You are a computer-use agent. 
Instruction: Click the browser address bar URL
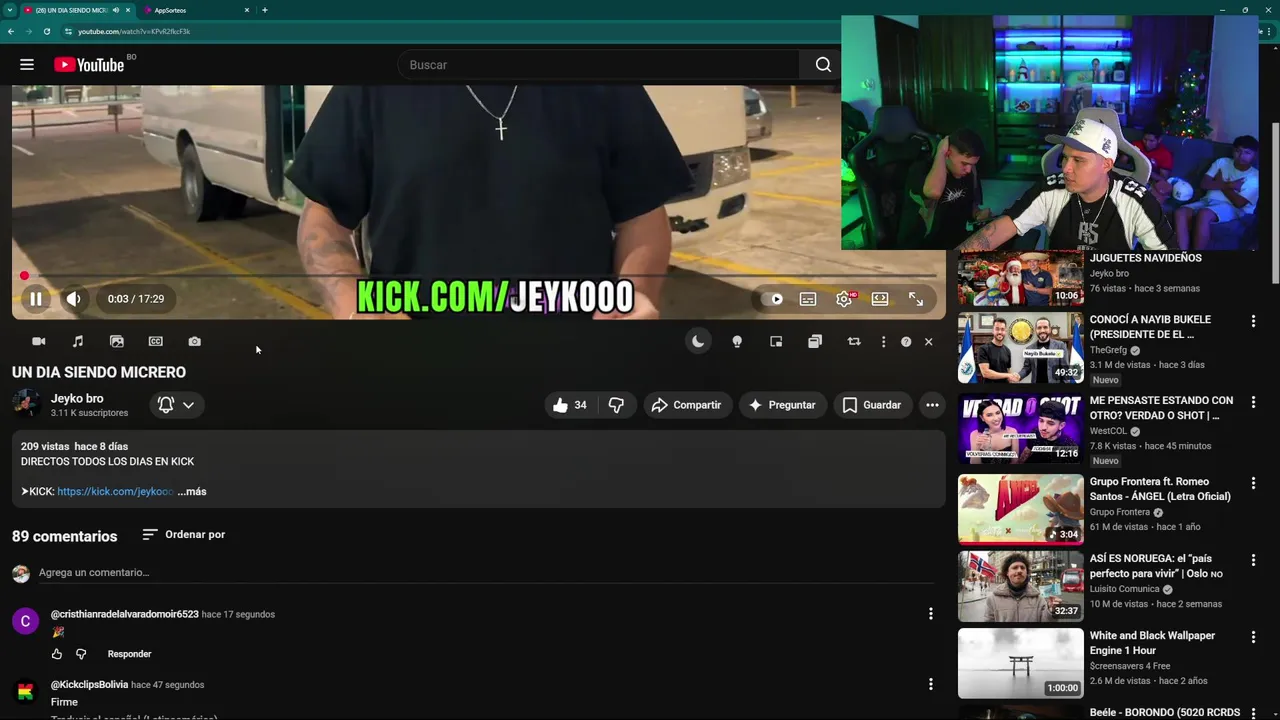134,31
